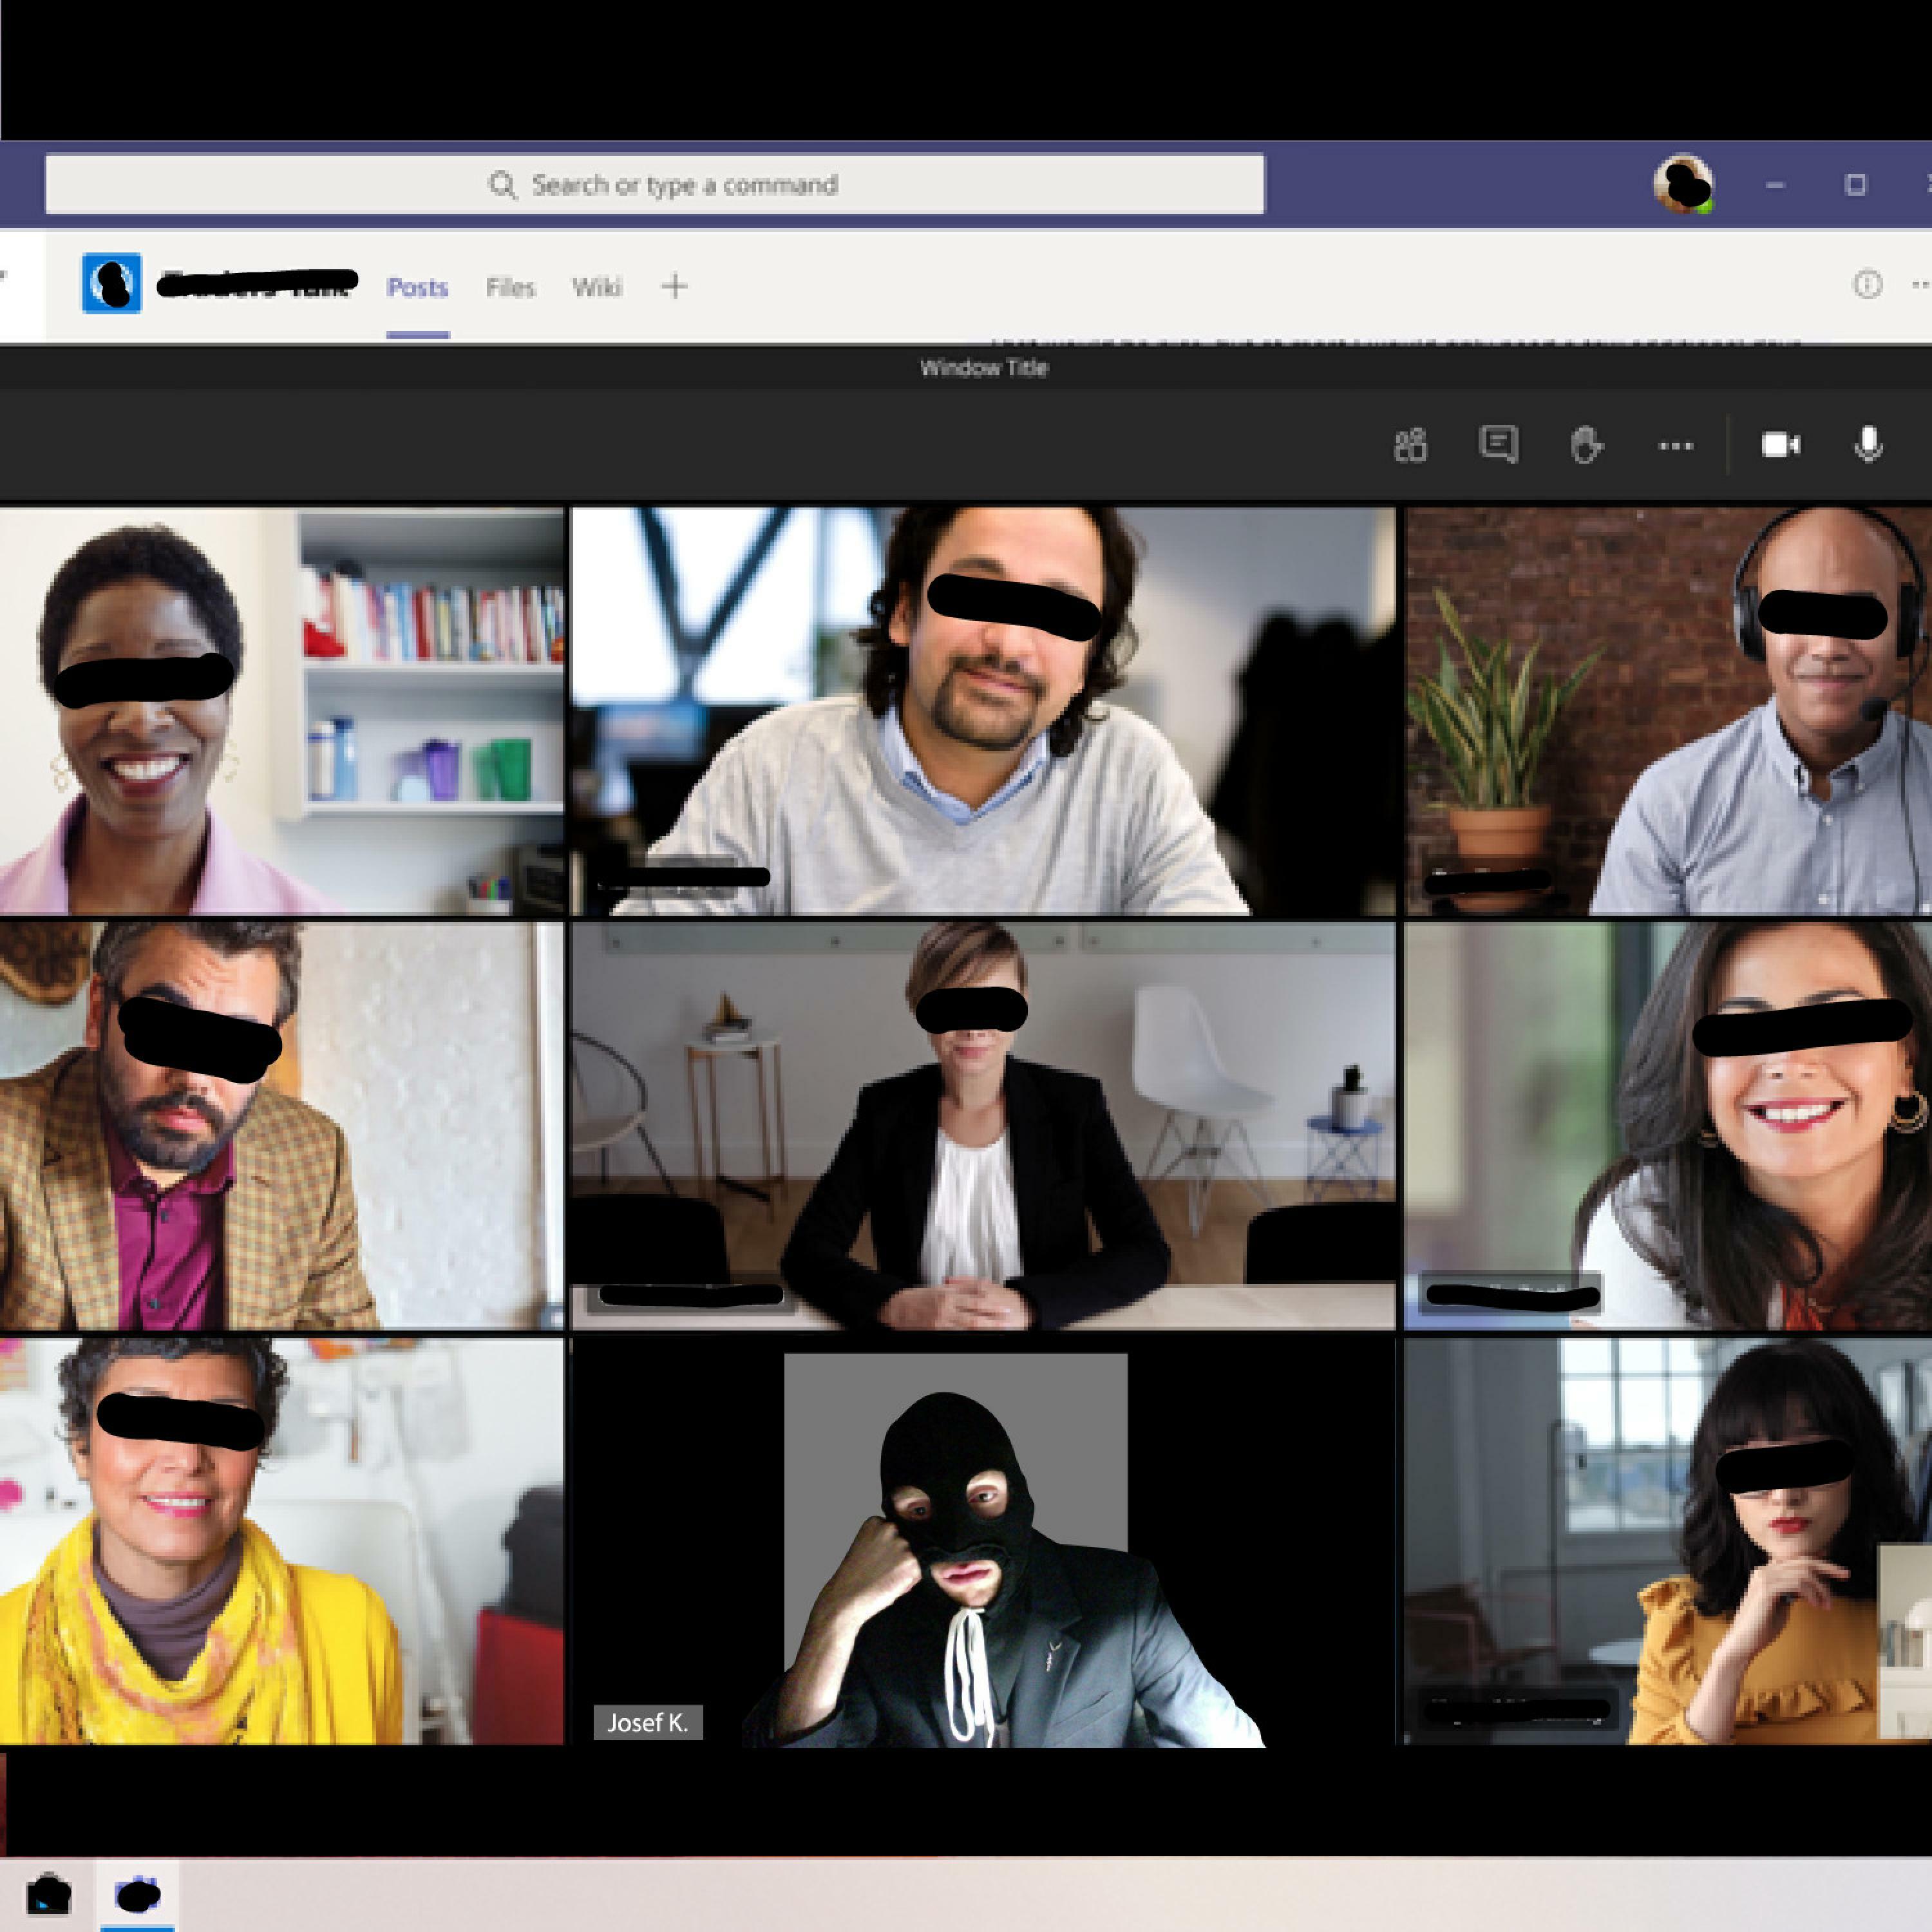Add a new tab with plus button
Image resolution: width=1932 pixels, height=1932 pixels.
[674, 287]
